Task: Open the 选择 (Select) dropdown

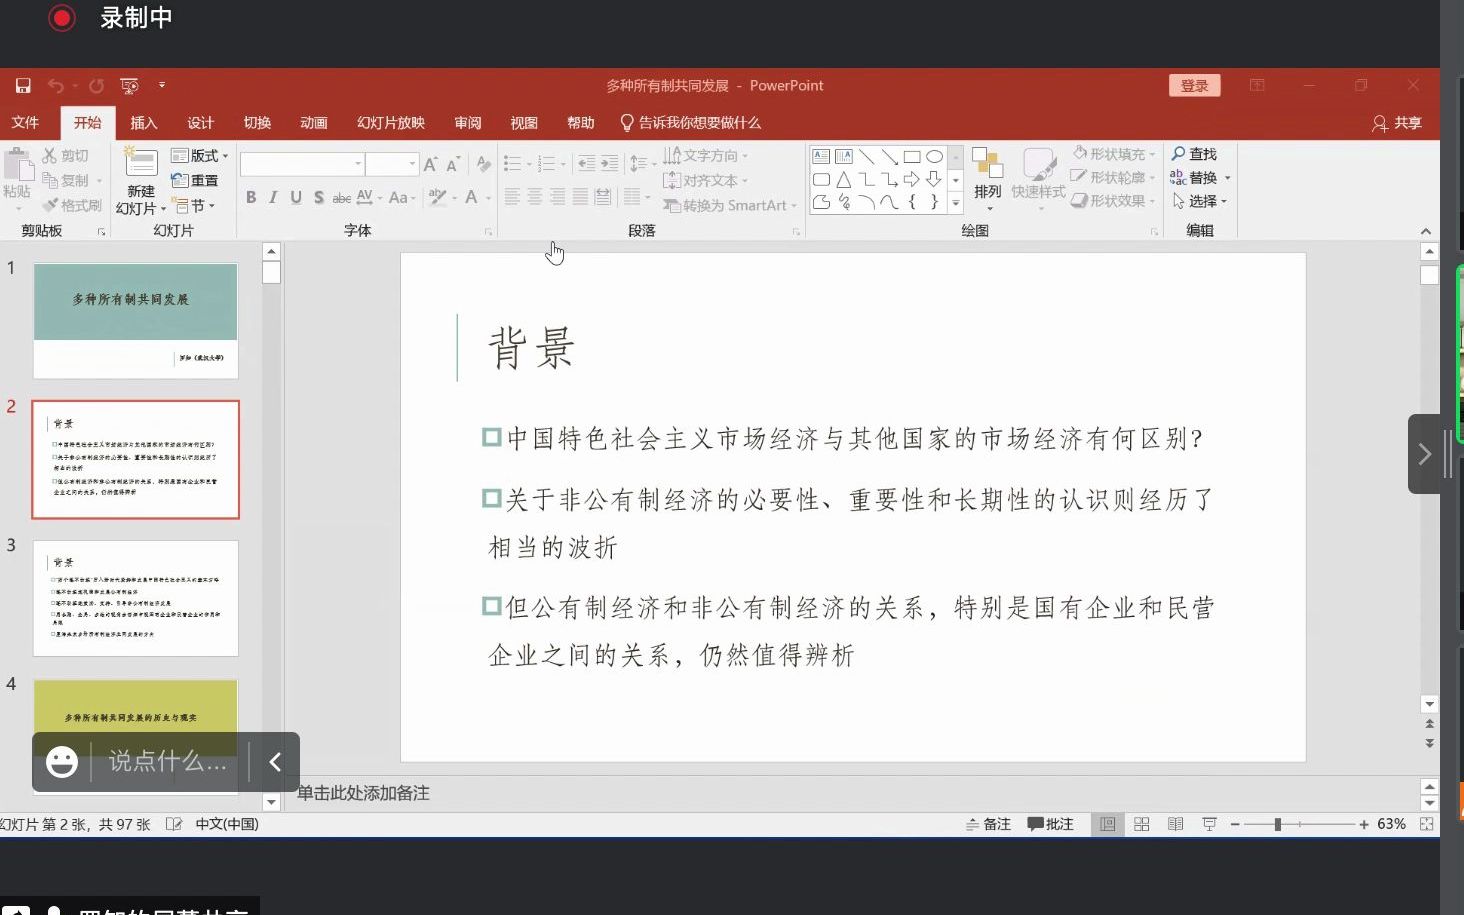Action: pyautogui.click(x=1198, y=201)
